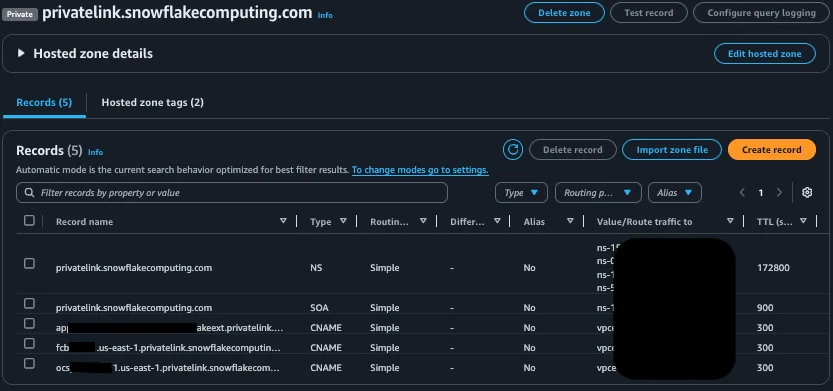The width and height of the screenshot is (833, 391).
Task: Click the Create record button
Action: tap(771, 150)
